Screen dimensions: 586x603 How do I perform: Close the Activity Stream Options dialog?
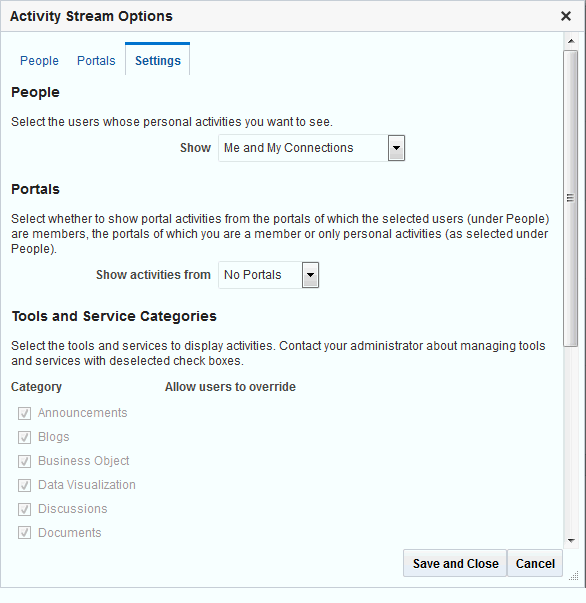click(566, 16)
